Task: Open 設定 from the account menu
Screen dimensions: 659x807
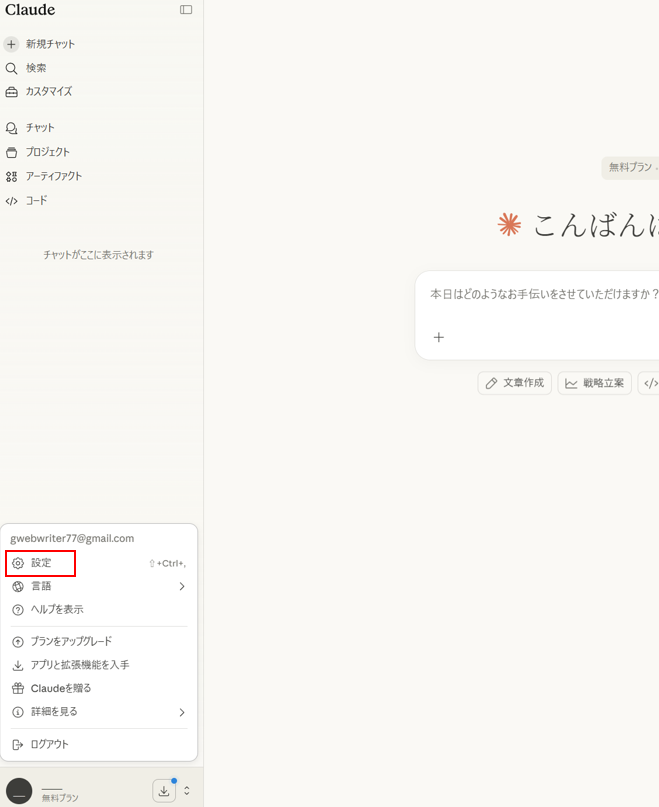Action: (x=99, y=563)
